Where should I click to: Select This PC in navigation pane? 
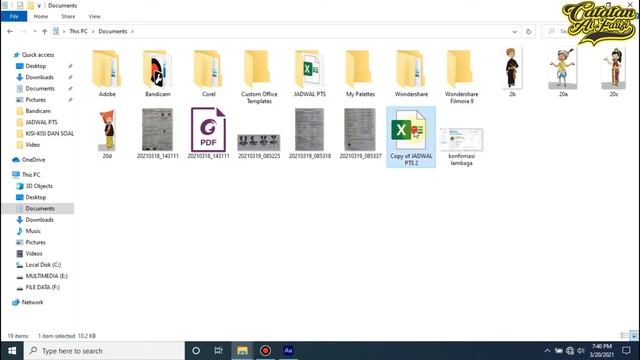coord(31,175)
